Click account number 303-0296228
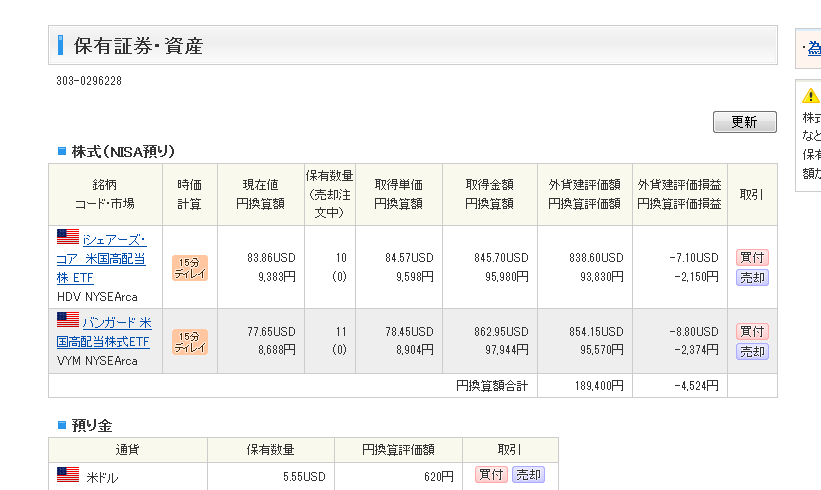Image resolution: width=821 pixels, height=490 pixels. pyautogui.click(x=89, y=81)
